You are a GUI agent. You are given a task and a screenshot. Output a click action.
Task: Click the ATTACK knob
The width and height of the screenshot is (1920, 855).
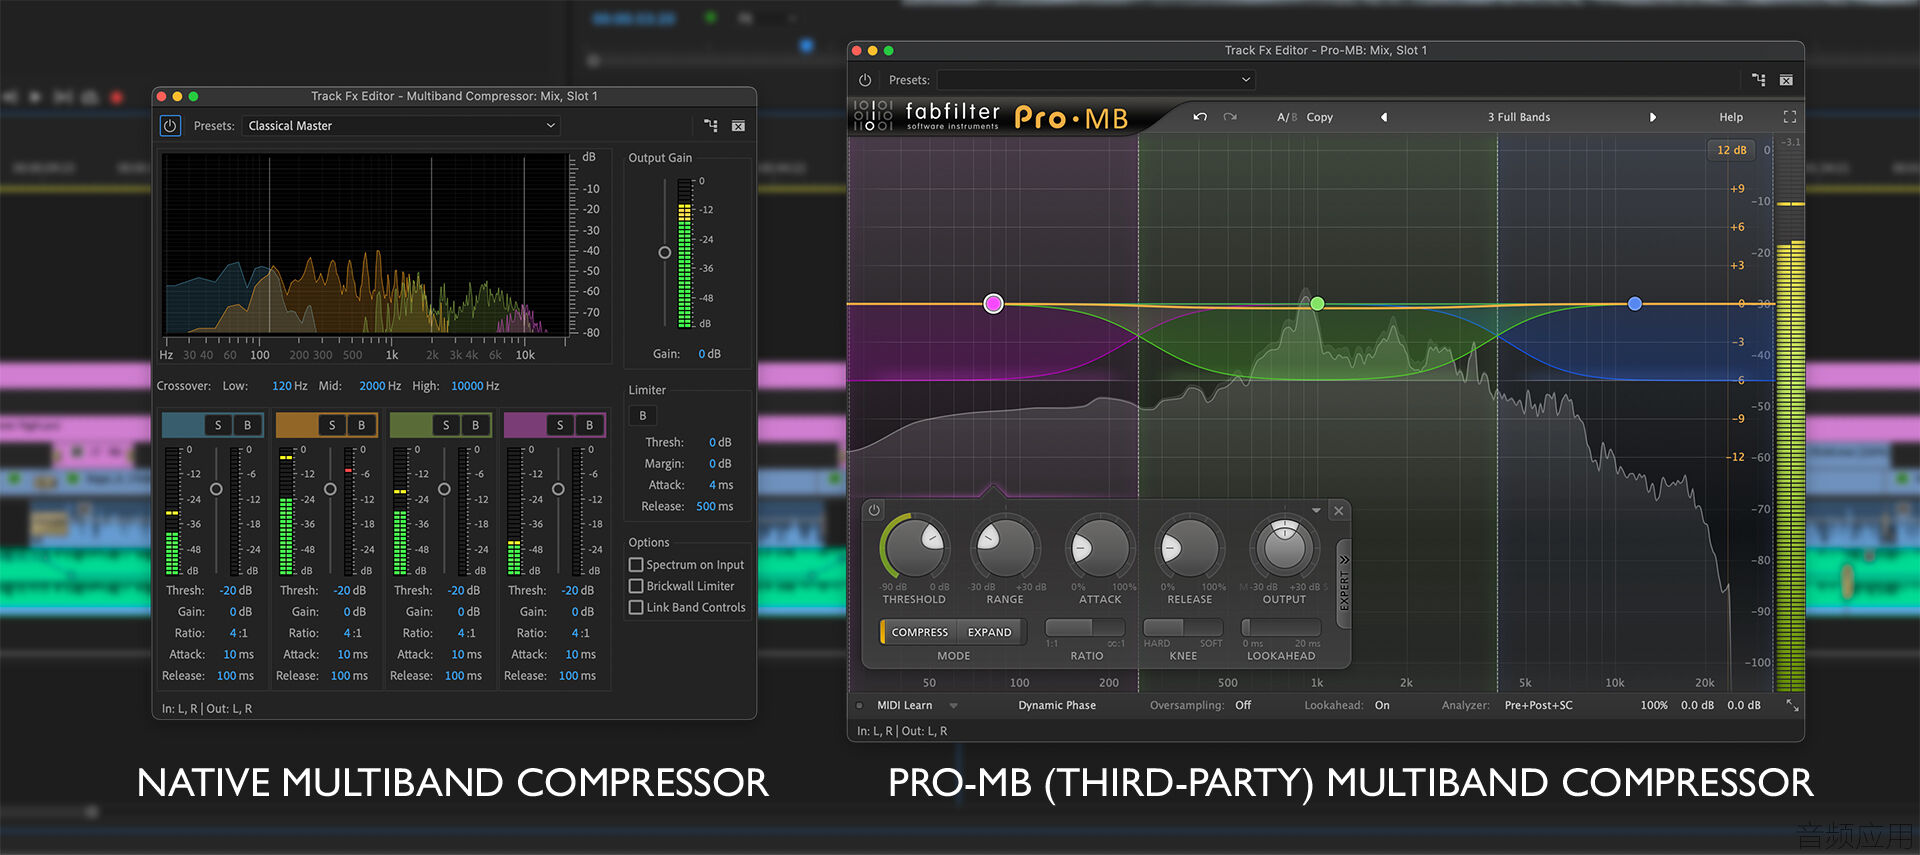click(x=1100, y=547)
